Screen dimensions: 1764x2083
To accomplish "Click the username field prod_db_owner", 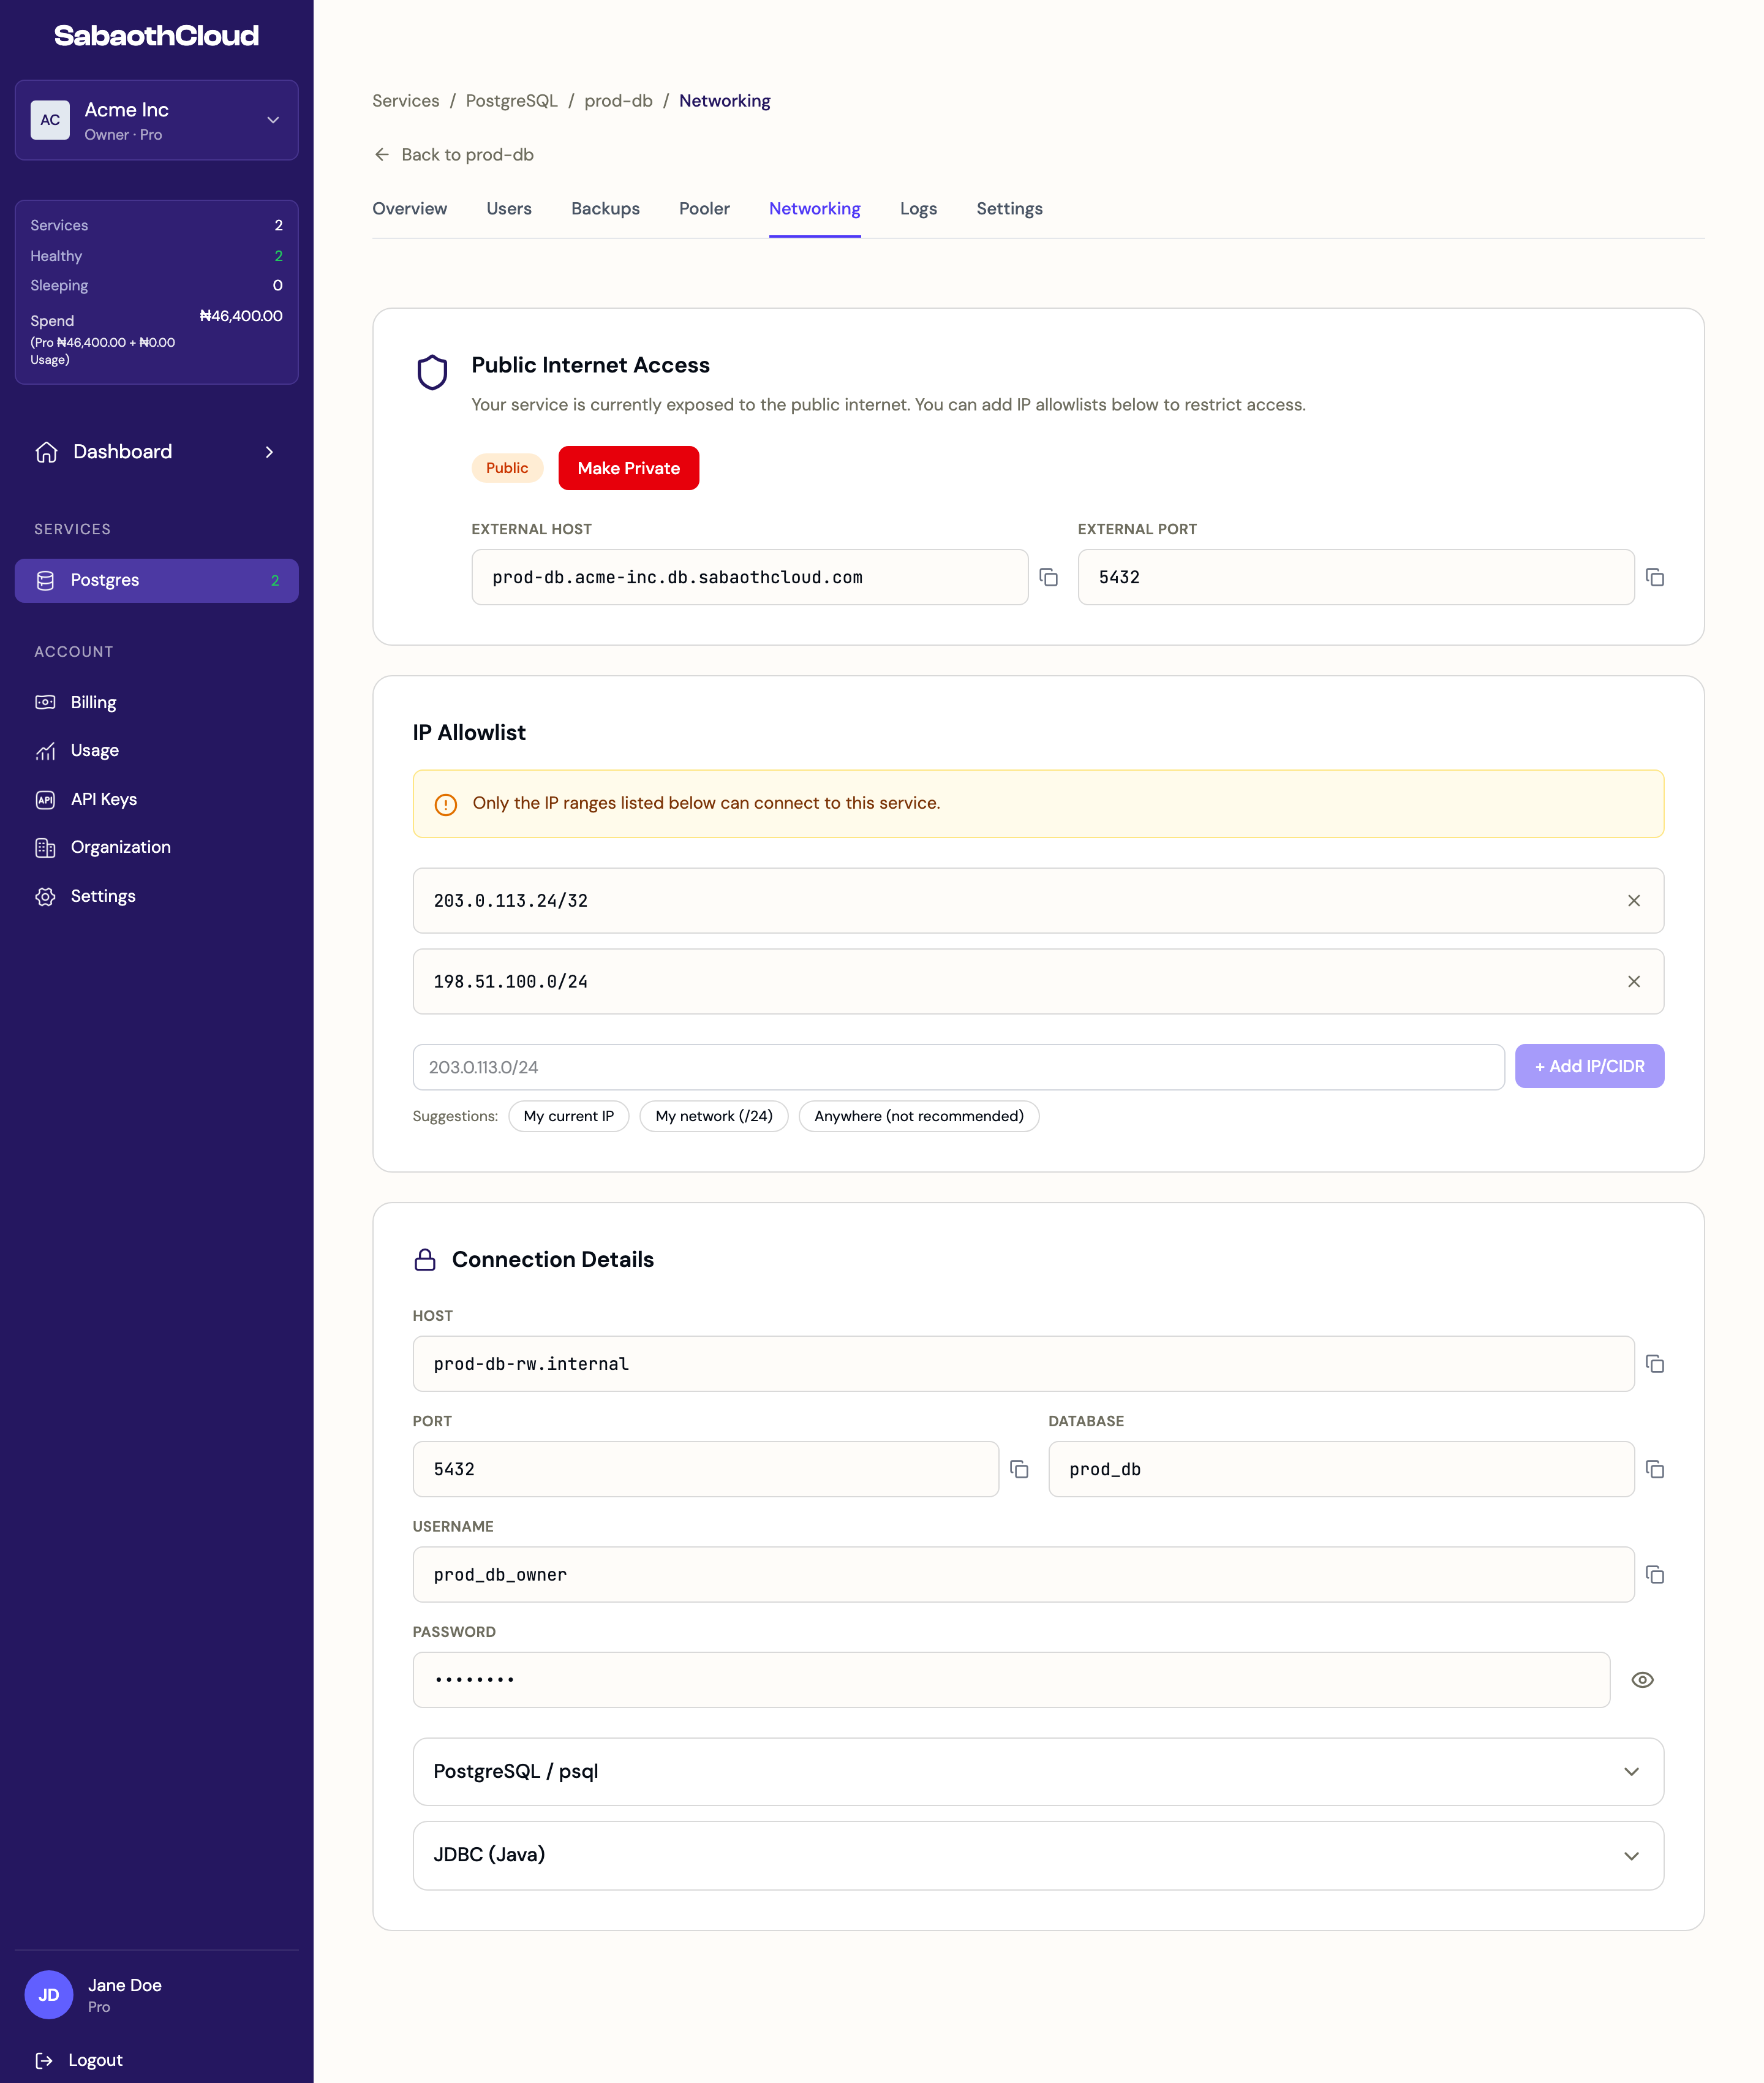I will coord(1023,1575).
